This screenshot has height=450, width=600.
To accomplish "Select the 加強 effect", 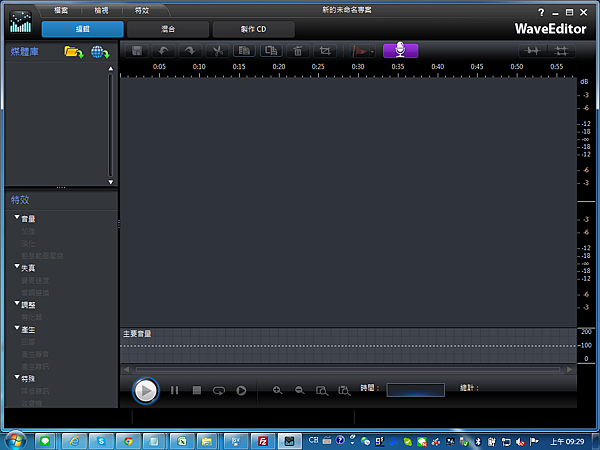I will [28, 232].
